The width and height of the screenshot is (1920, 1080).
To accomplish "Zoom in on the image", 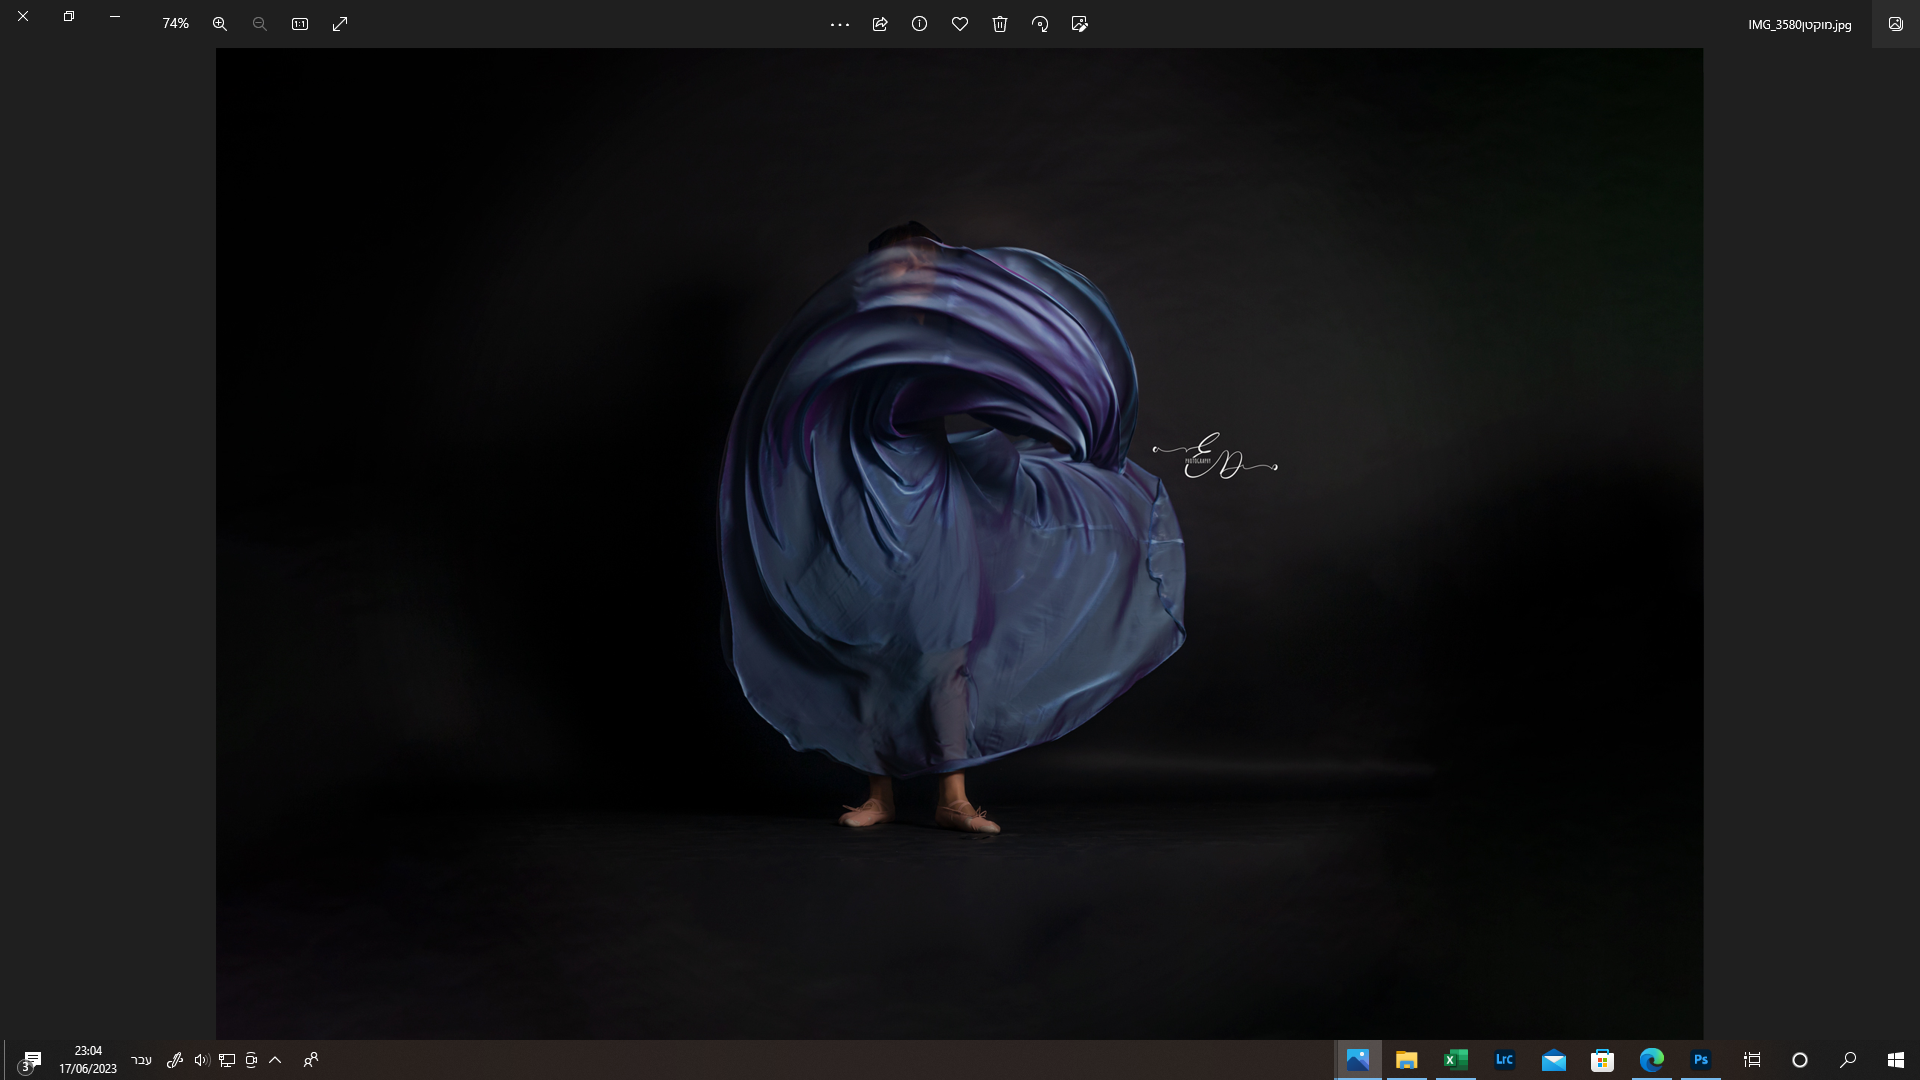I will [x=219, y=24].
